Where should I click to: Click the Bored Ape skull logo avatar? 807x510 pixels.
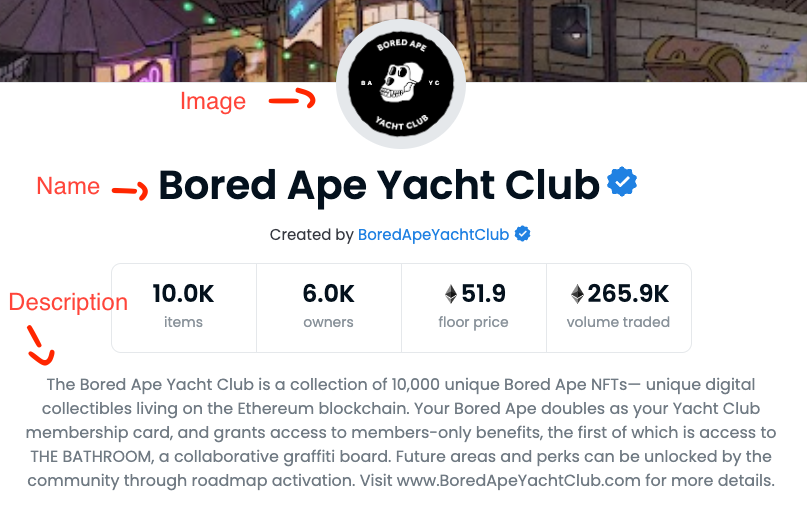[401, 84]
